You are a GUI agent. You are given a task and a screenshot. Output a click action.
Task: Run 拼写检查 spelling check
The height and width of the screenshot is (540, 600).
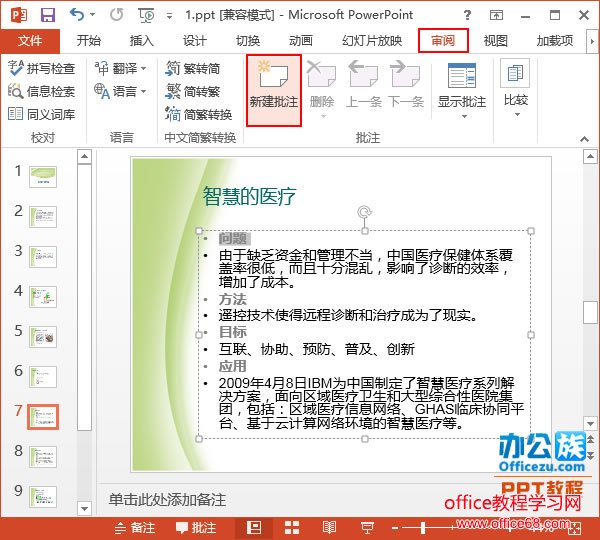pos(41,68)
